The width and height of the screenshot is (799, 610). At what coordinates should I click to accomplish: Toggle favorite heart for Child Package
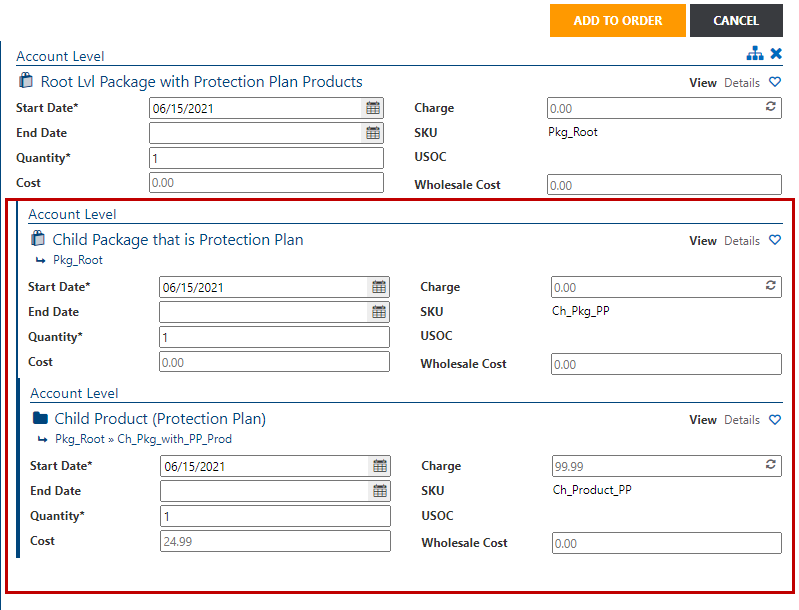[x=775, y=241]
